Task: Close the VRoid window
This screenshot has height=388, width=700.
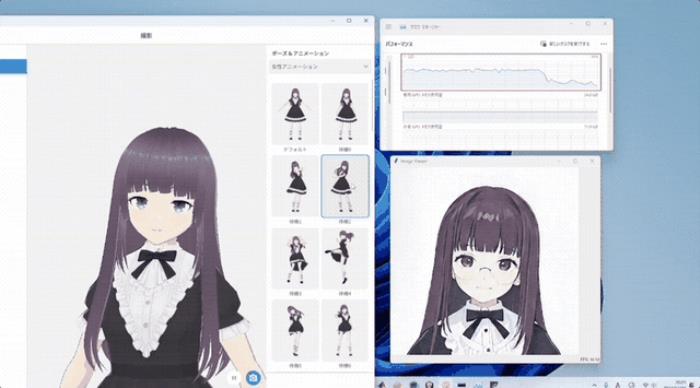Action: 366,21
